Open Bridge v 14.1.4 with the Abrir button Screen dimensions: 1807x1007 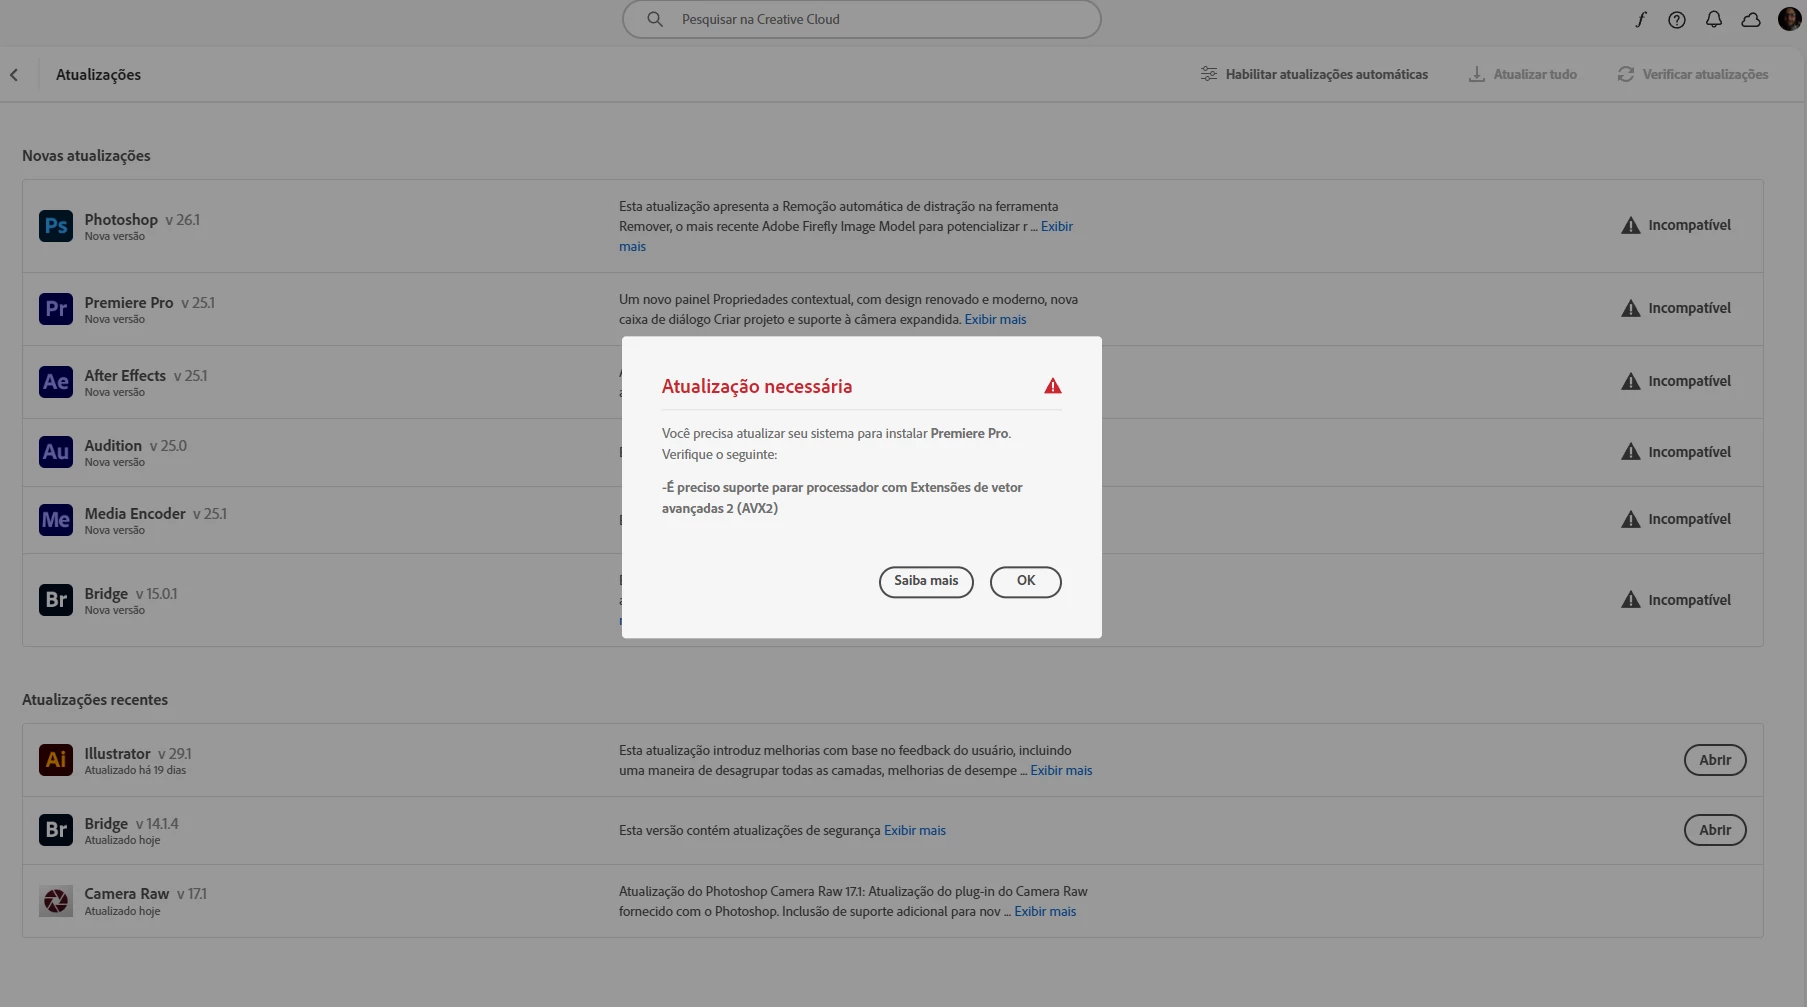coord(1715,830)
